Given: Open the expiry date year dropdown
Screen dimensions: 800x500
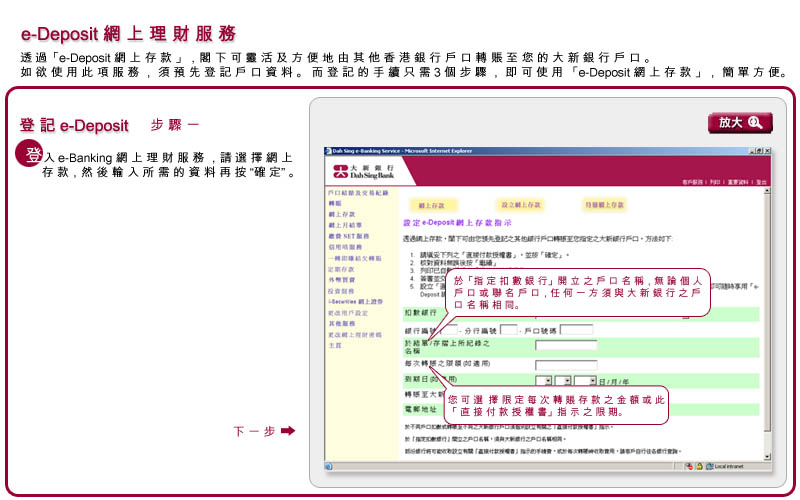Looking at the screenshot, I should point(585,381).
